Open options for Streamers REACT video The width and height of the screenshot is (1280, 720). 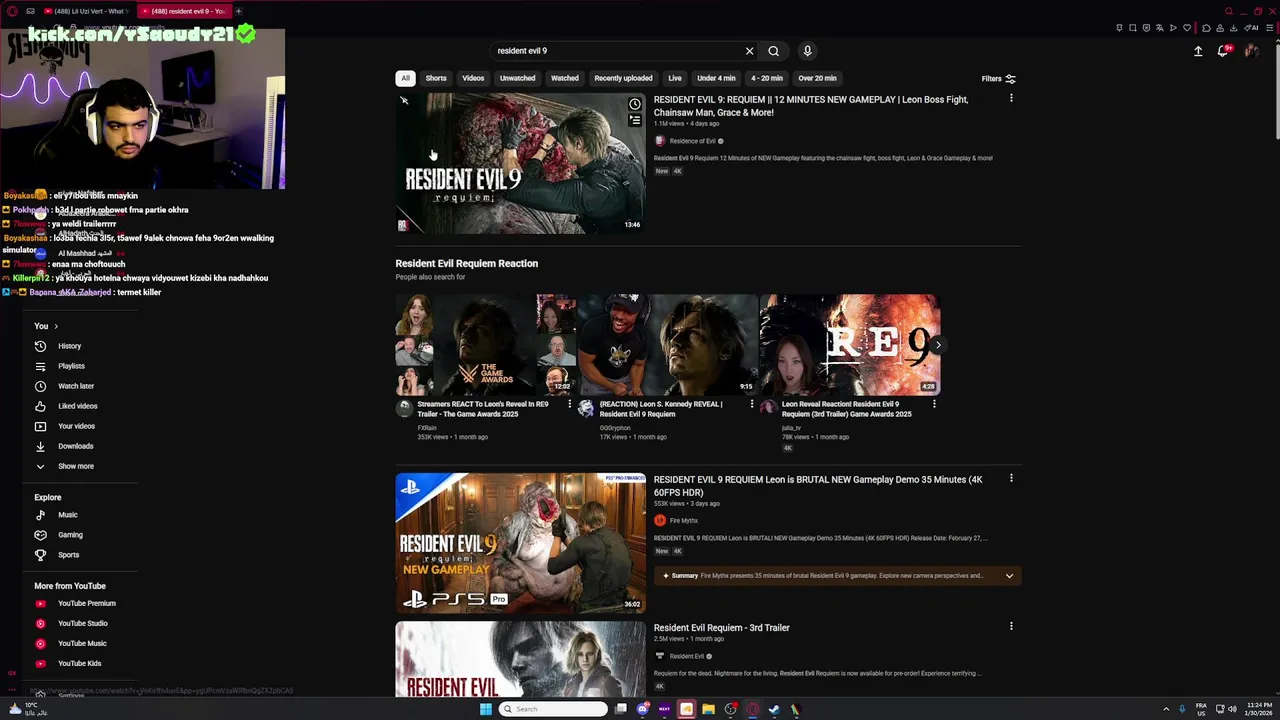pos(570,404)
